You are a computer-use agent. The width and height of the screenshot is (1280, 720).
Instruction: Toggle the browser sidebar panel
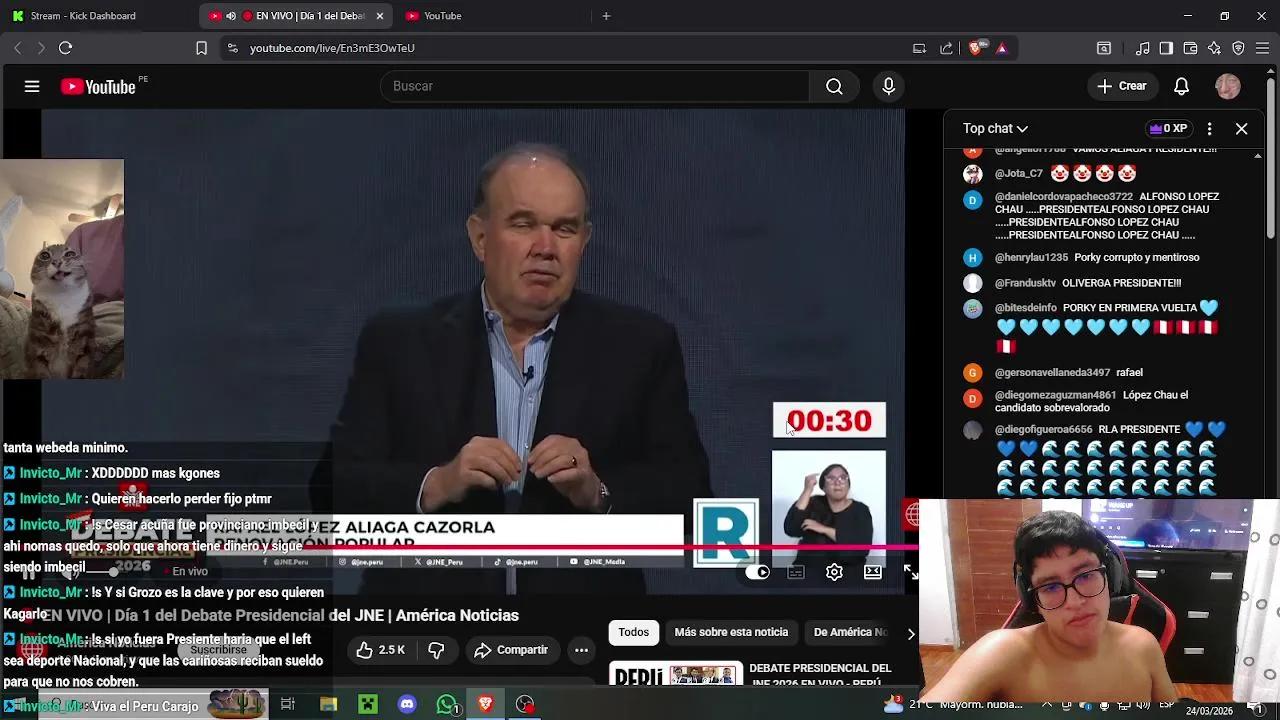(x=1166, y=48)
